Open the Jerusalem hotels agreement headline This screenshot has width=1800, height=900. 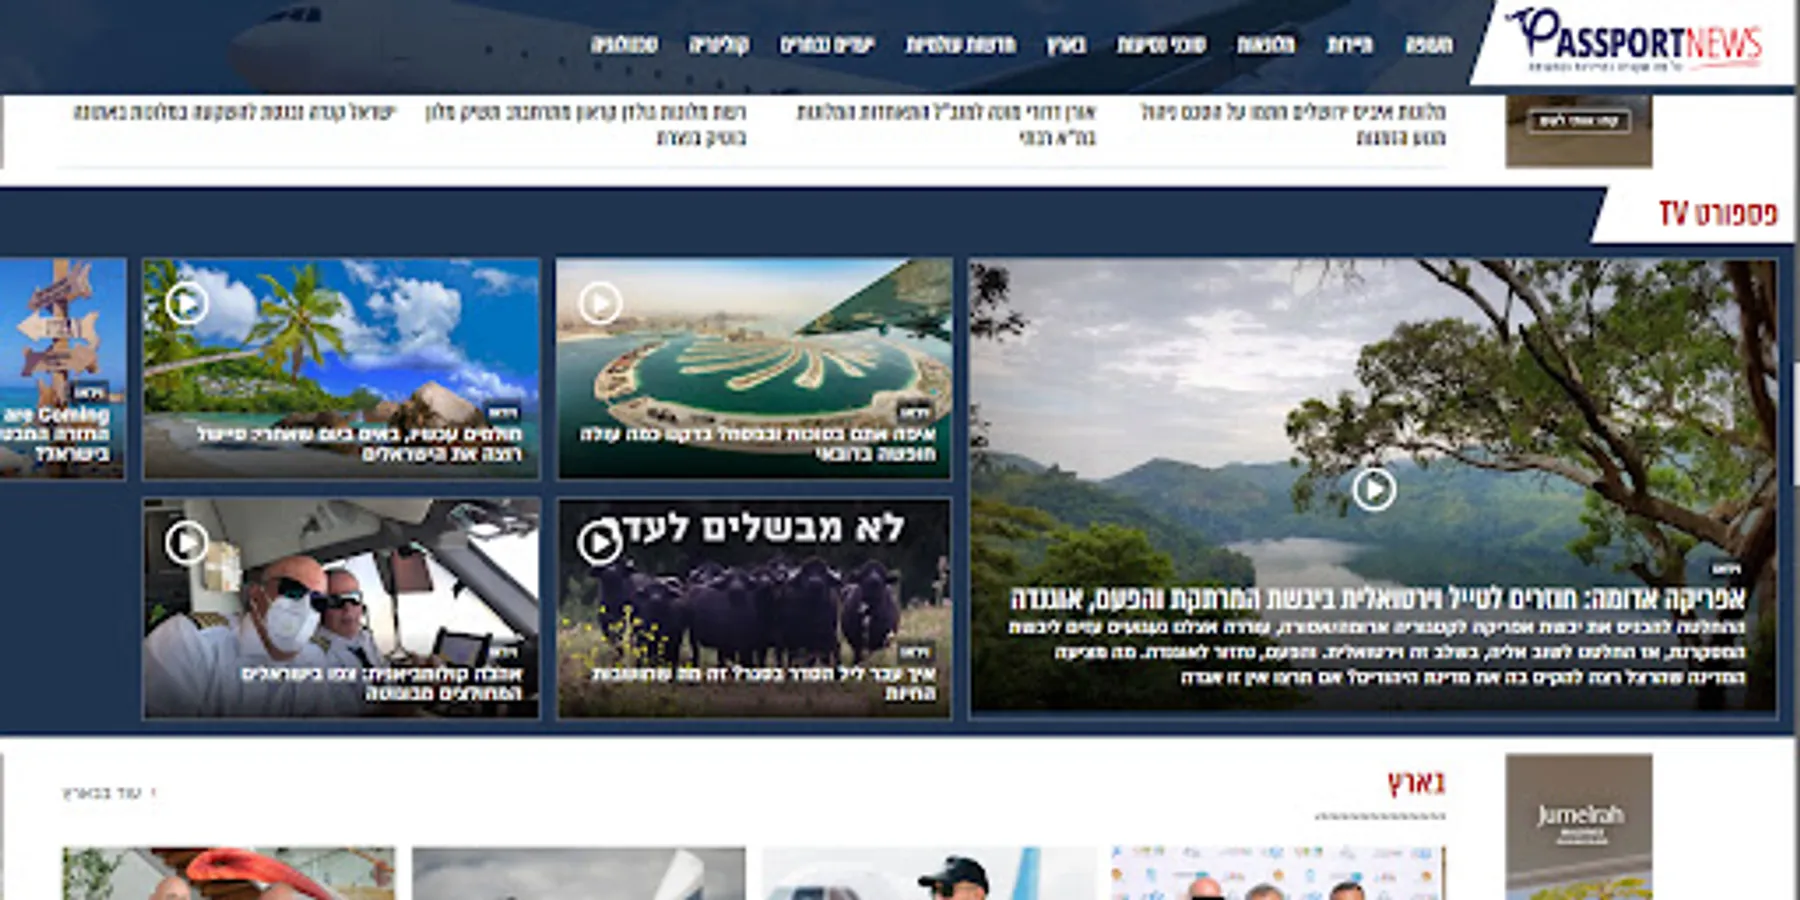pos(1293,124)
